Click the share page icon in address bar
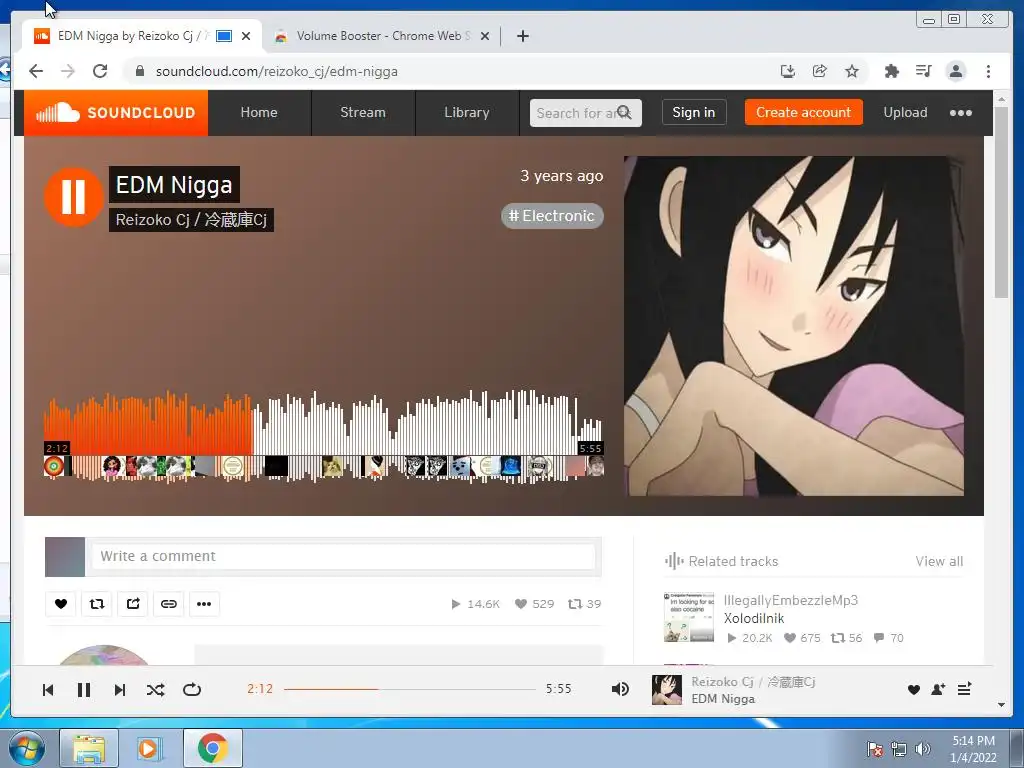 click(x=820, y=71)
